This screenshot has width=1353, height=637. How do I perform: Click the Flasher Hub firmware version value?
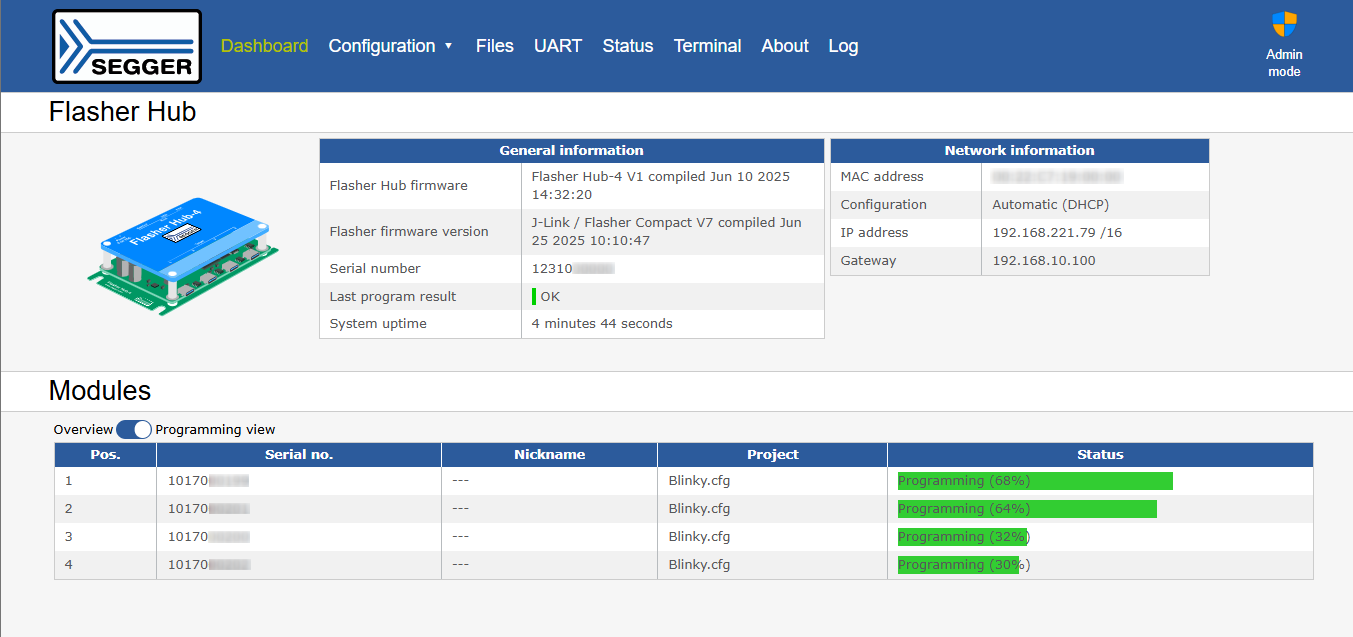(661, 186)
